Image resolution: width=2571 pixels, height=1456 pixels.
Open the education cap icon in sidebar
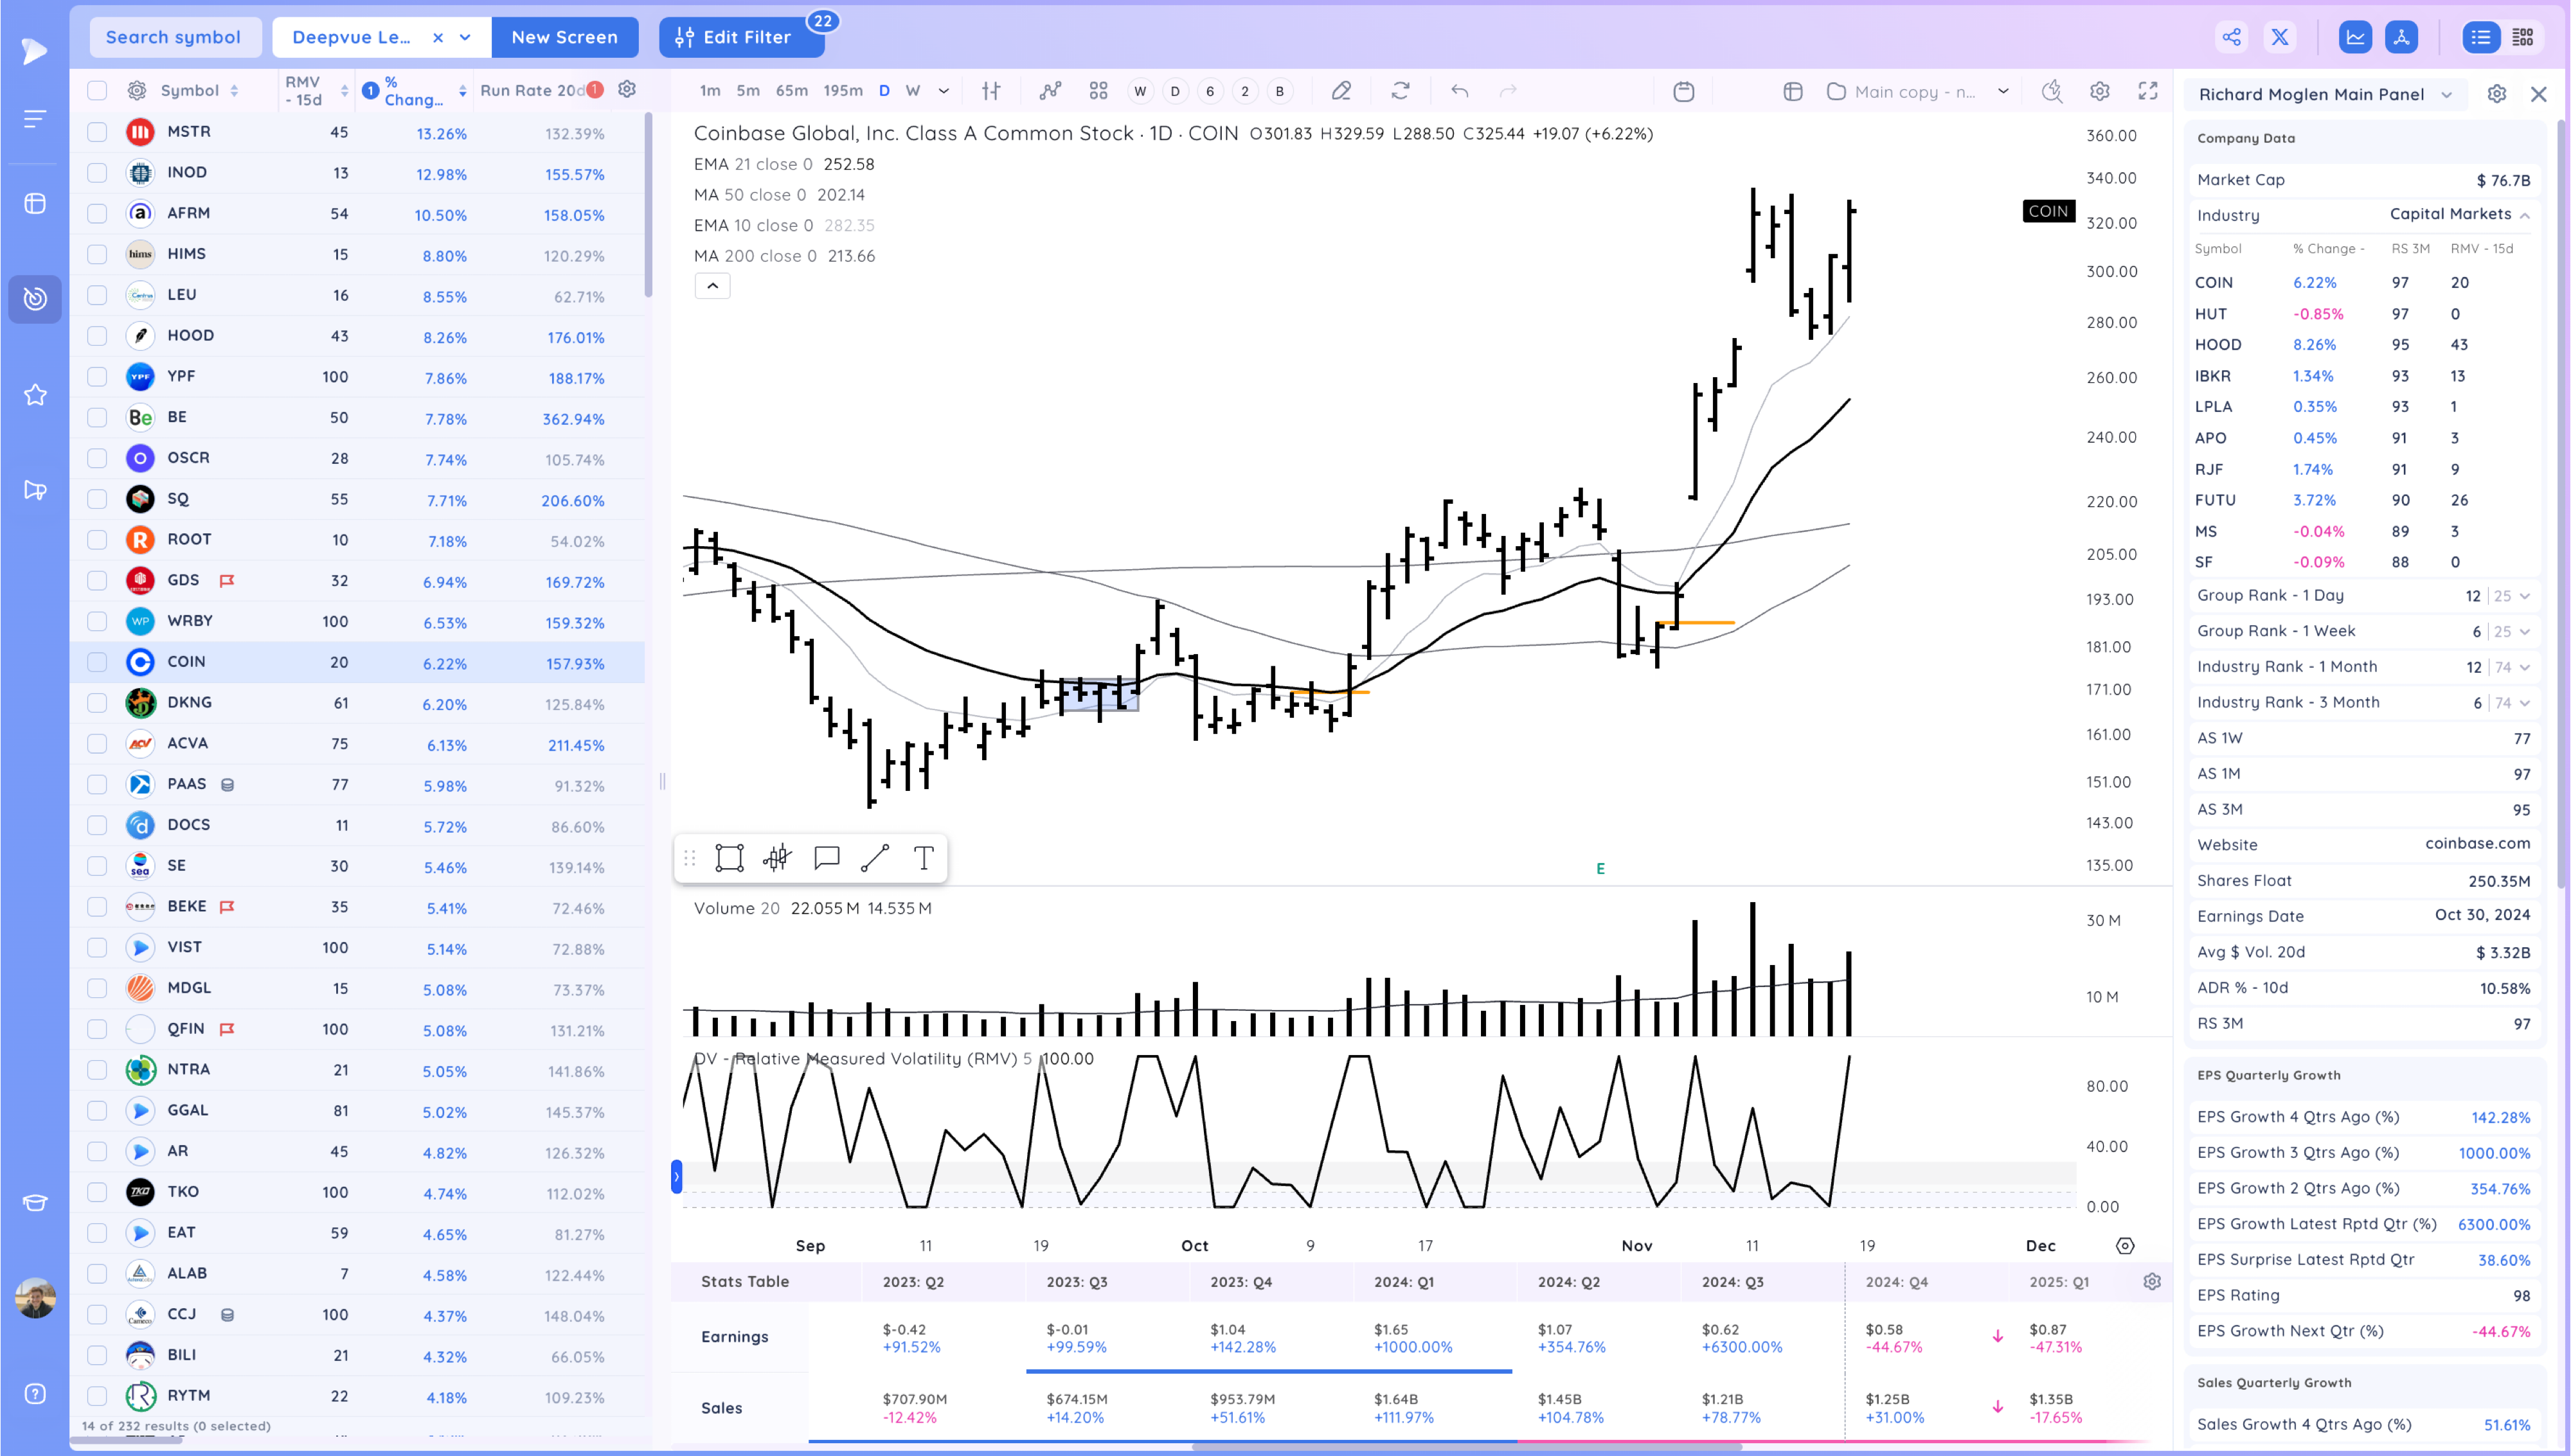(x=35, y=1203)
